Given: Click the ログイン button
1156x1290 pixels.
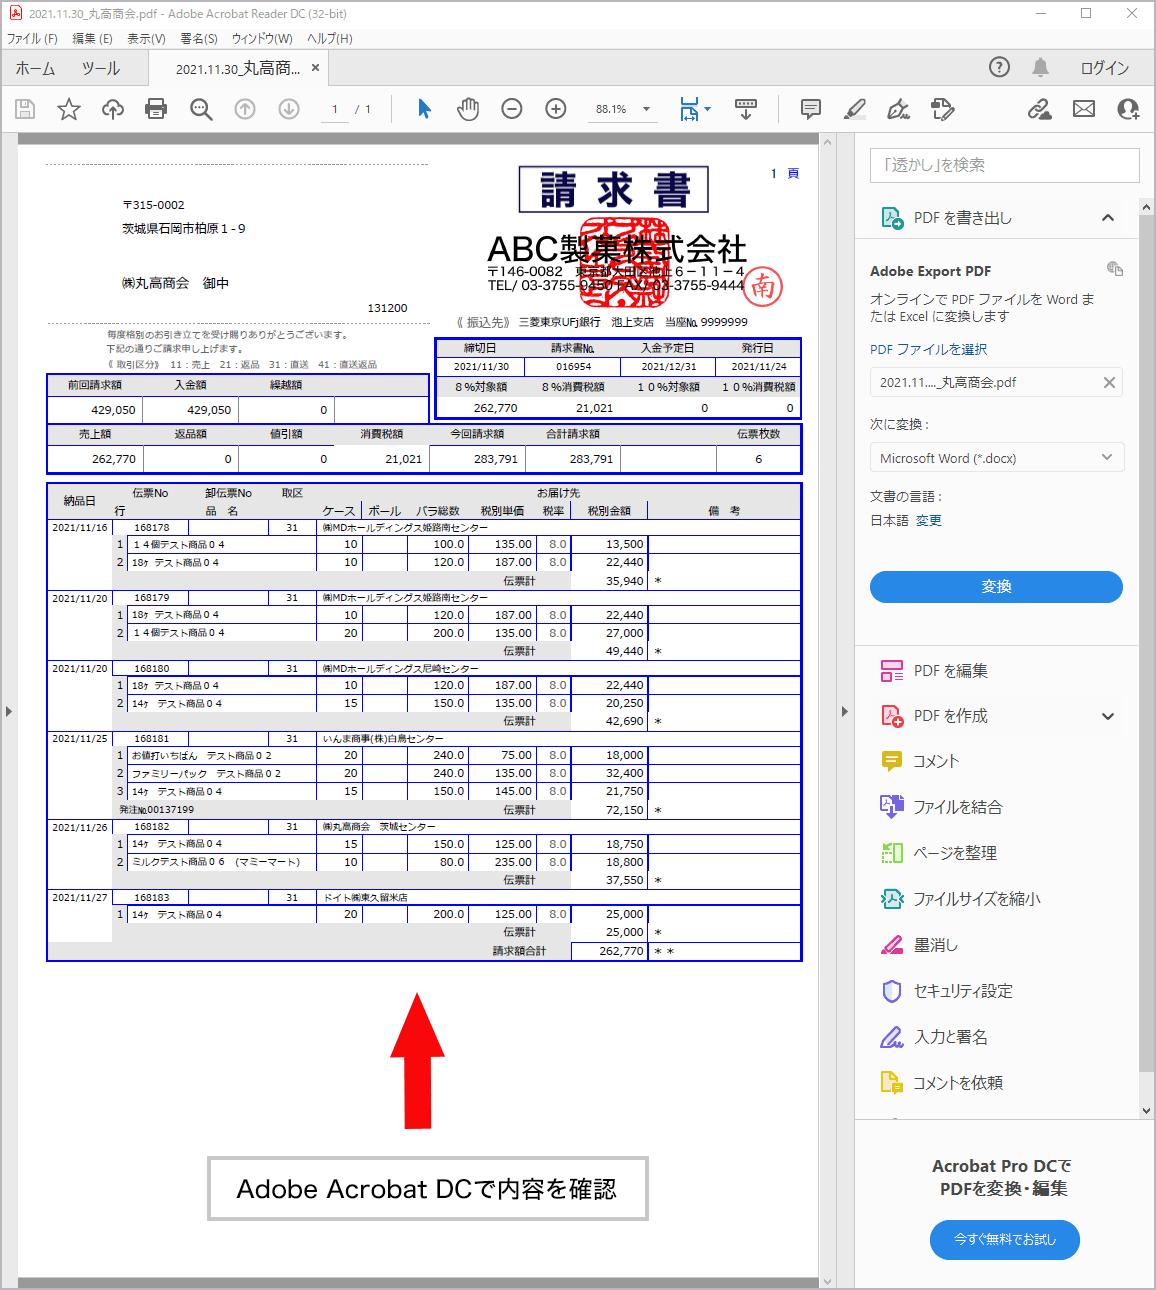Looking at the screenshot, I should coord(1105,68).
